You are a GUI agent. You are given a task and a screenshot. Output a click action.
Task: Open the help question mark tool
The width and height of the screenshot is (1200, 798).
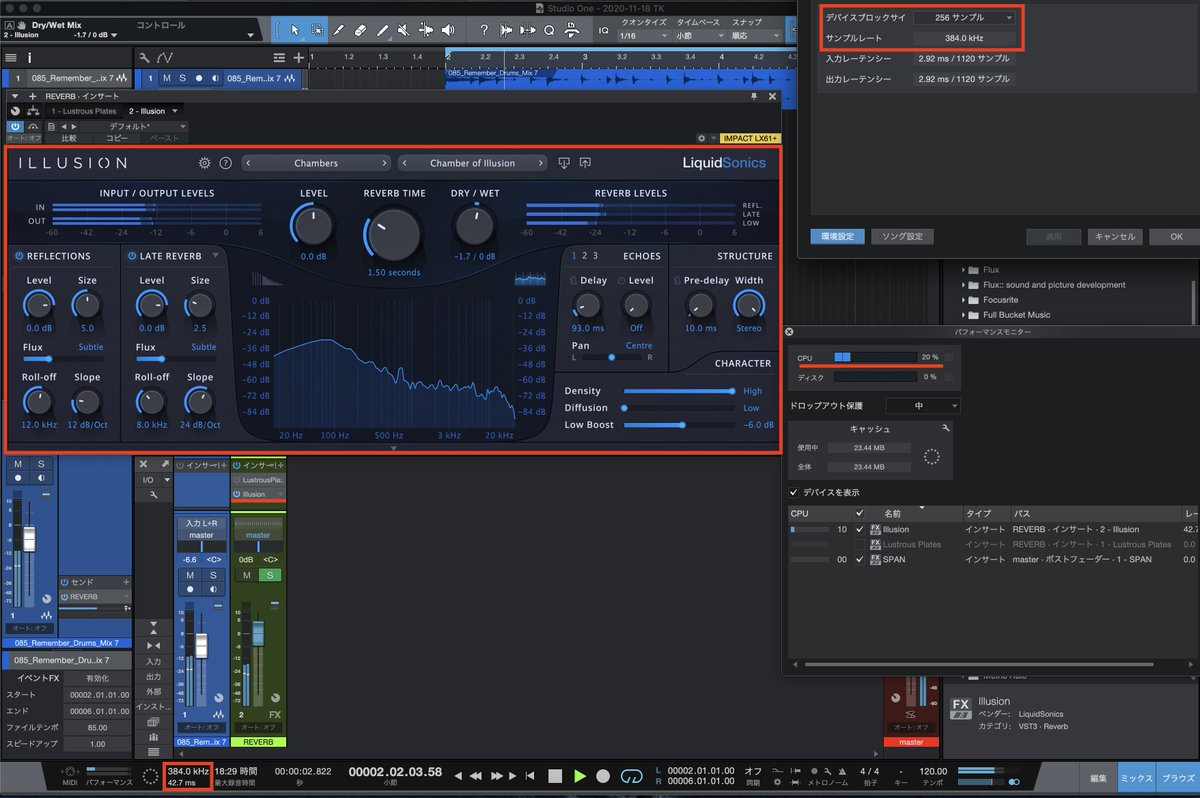484,30
